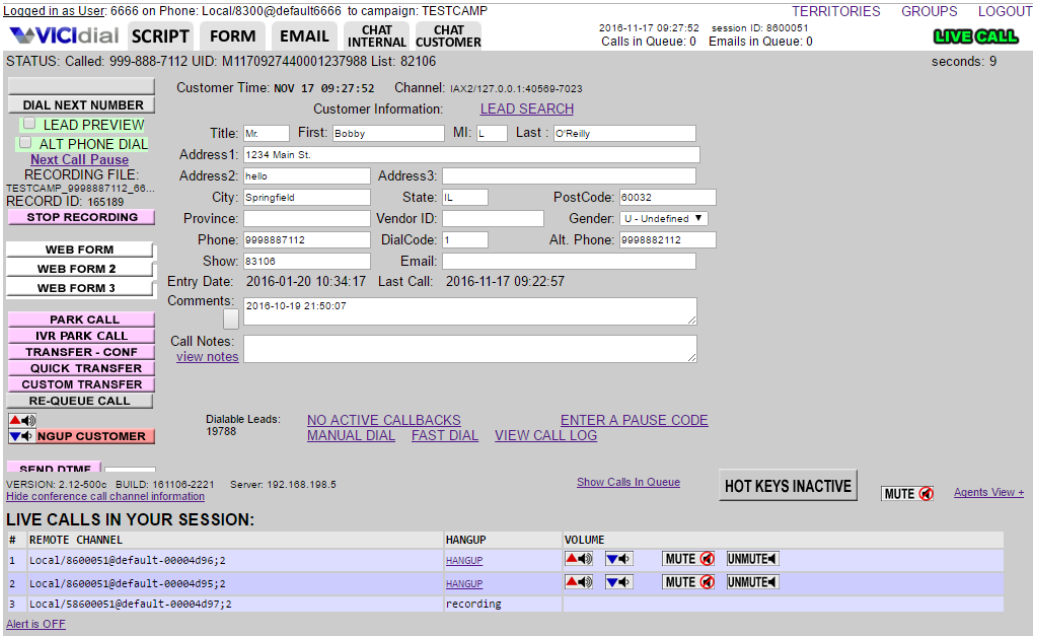
Task: Raise volume for live call channel 1
Action: [x=580, y=558]
